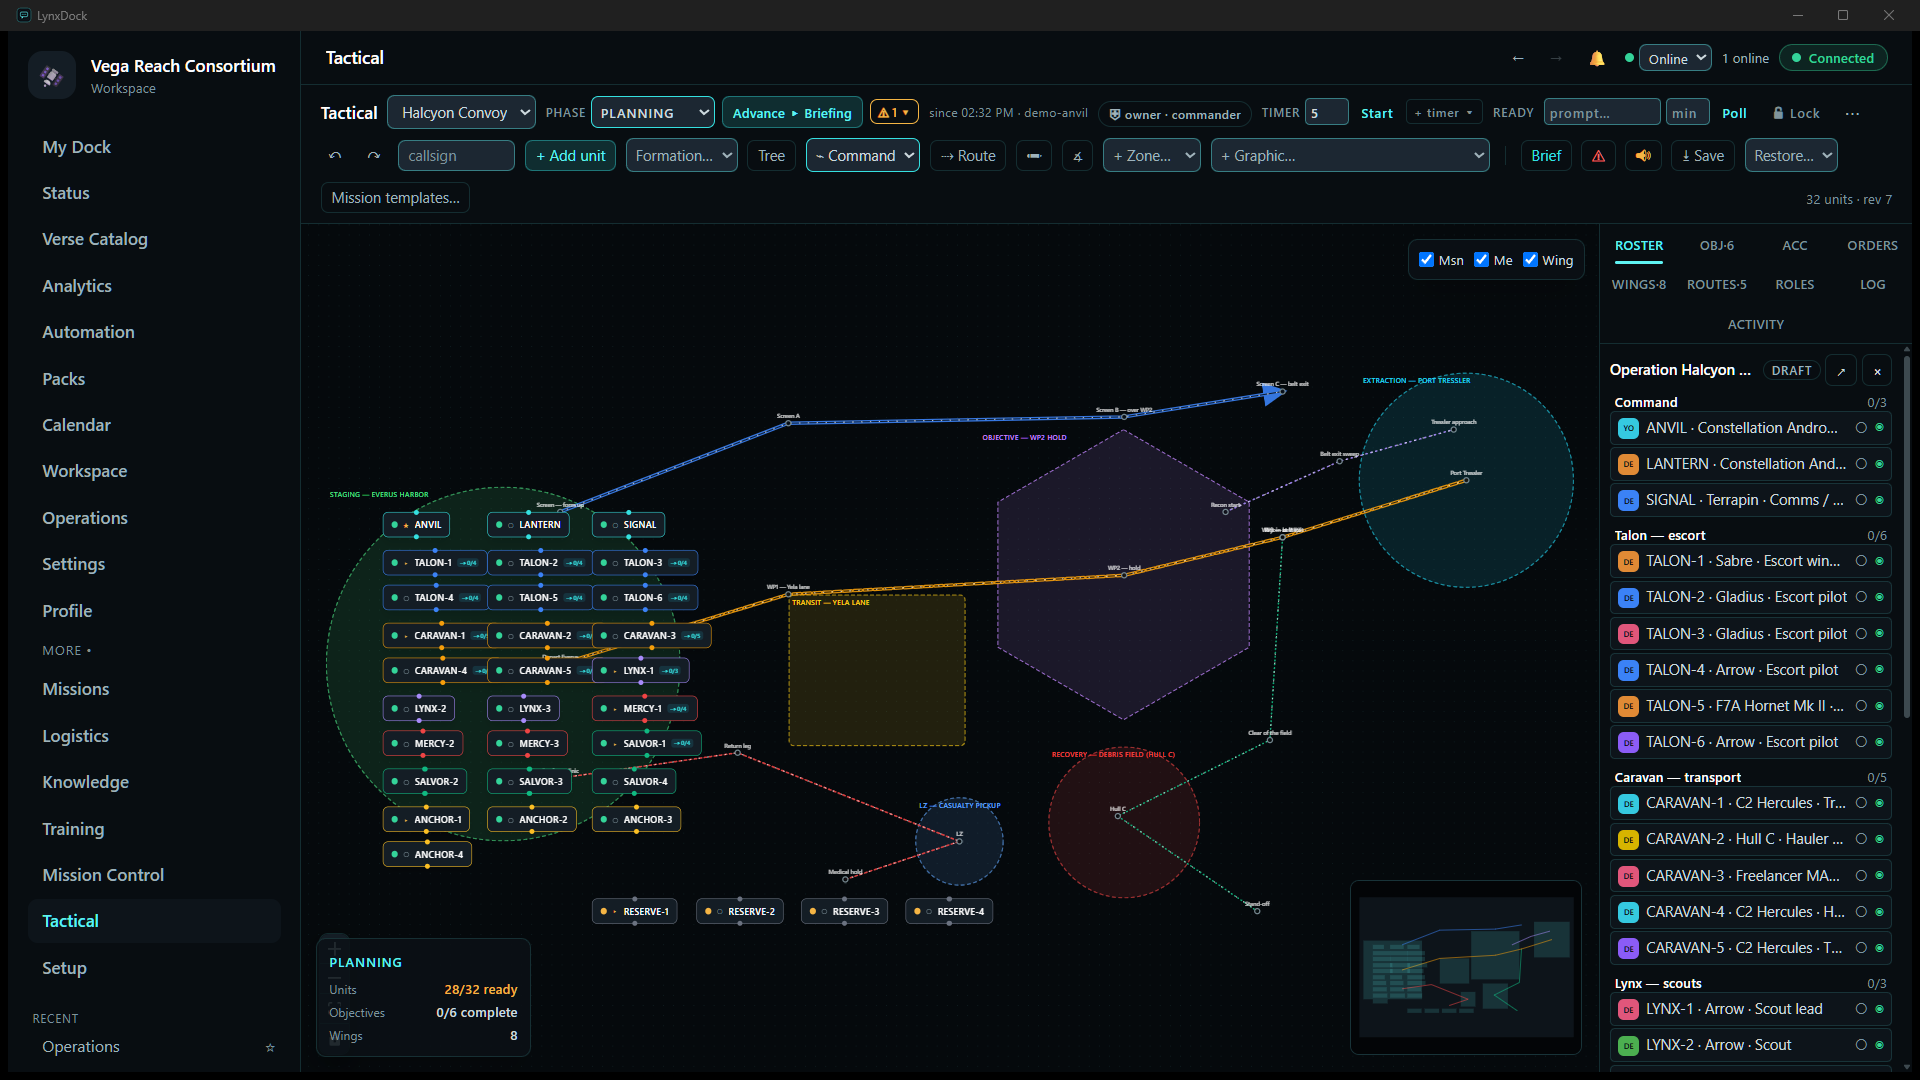
Task: Open the three-dot overflow menu
Action: 1852,114
